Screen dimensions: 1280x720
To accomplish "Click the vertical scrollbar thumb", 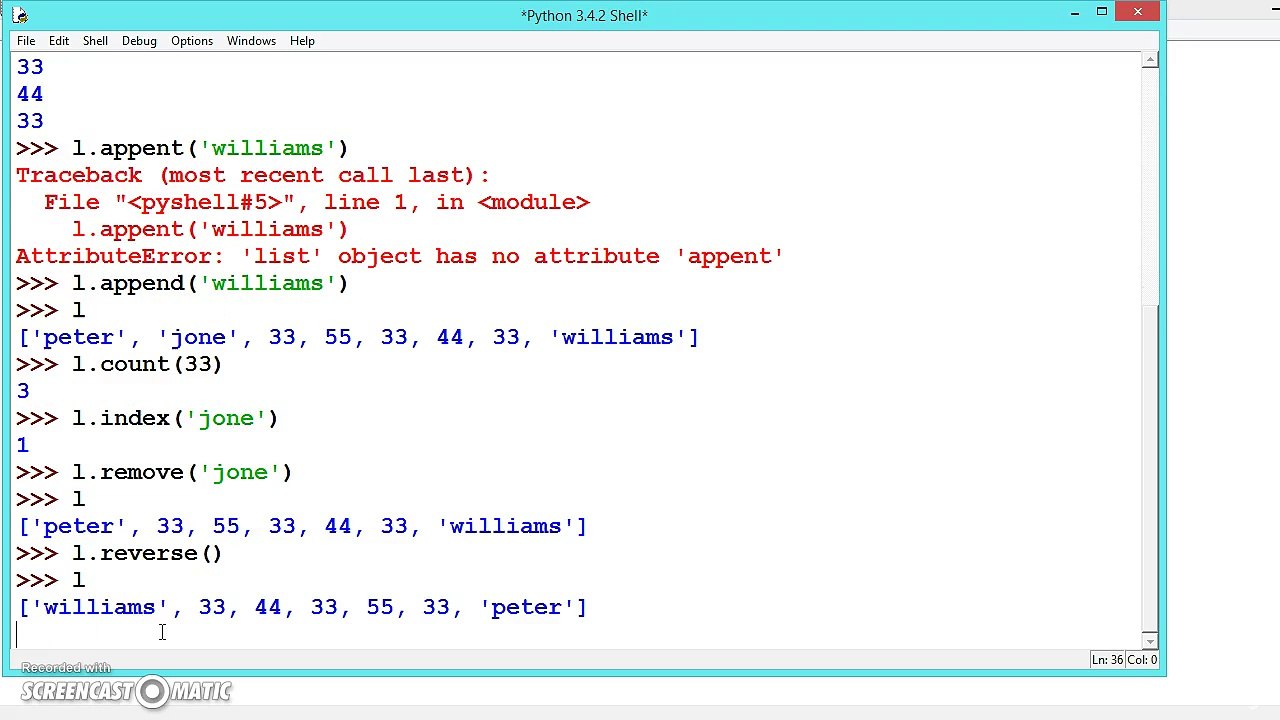I will click(x=1150, y=466).
